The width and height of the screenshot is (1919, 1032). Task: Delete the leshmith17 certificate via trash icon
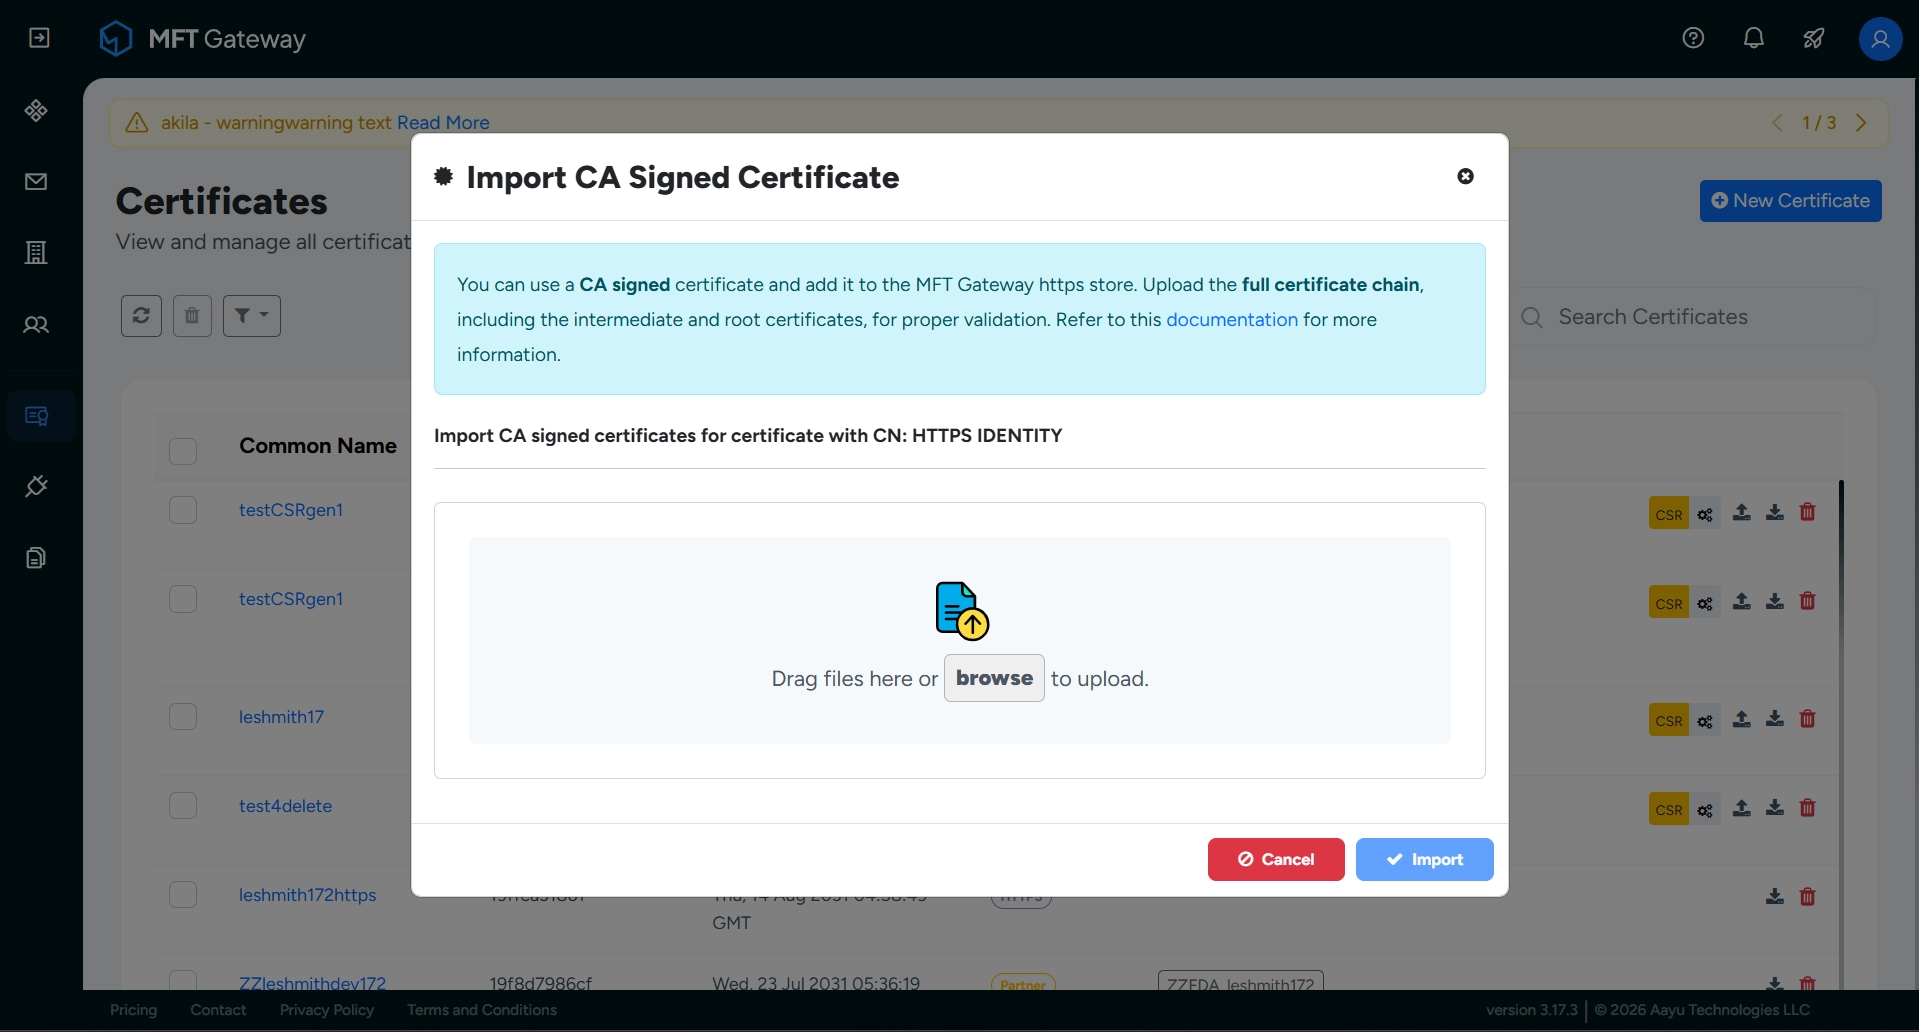(x=1808, y=719)
